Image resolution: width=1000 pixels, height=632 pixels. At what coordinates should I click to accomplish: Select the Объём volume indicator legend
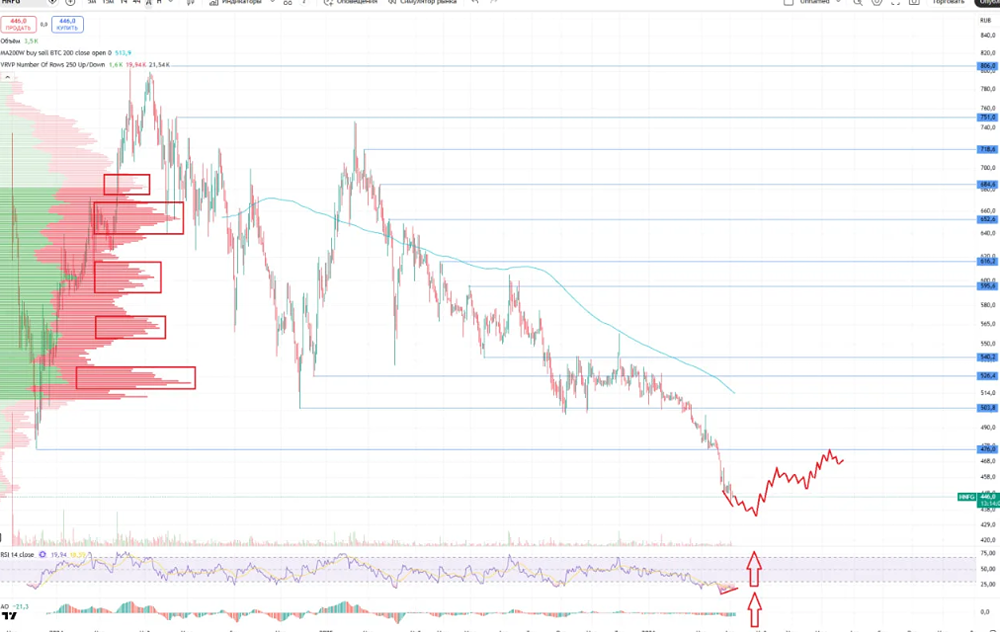10,41
